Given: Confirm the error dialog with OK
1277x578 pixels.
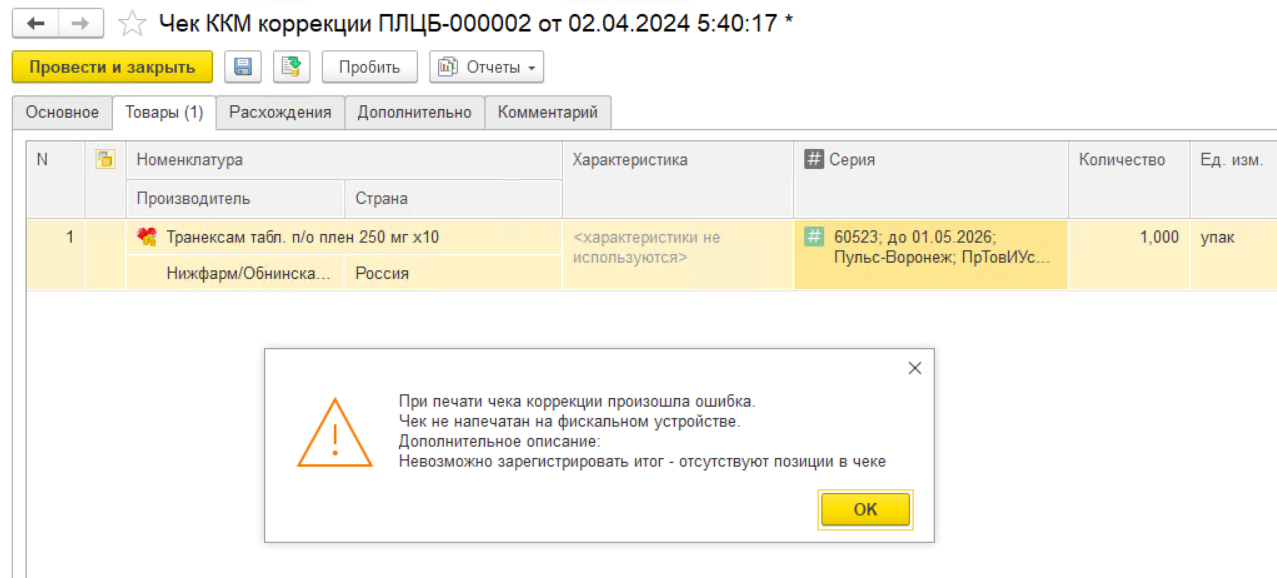Looking at the screenshot, I should point(865,509).
